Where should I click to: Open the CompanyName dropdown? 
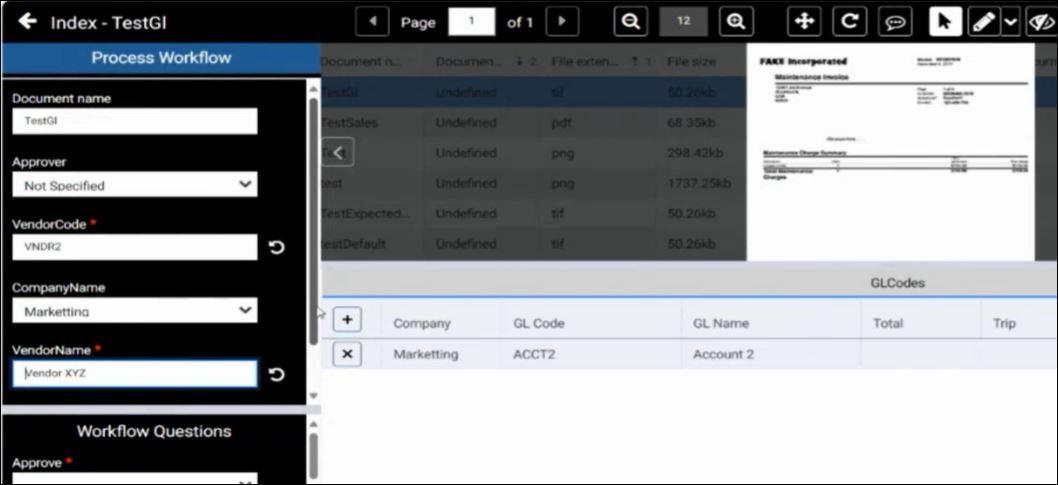coord(134,311)
